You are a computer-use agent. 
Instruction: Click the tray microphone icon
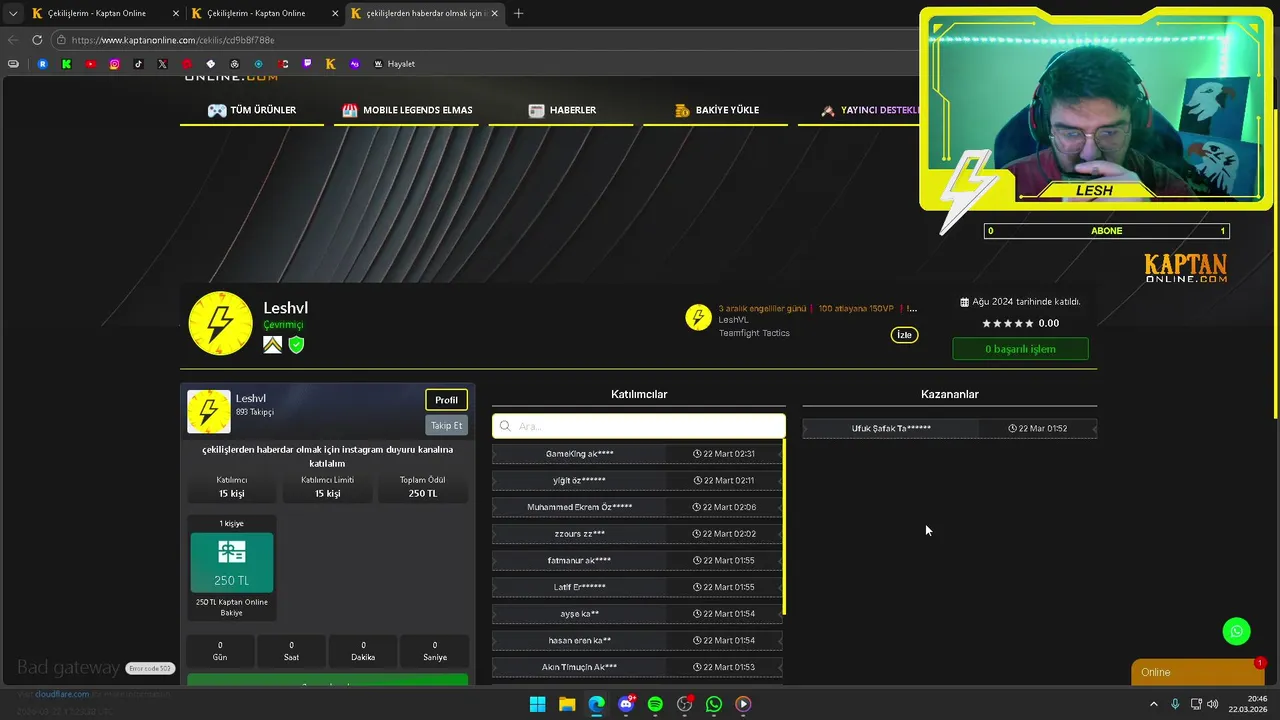tap(1175, 704)
